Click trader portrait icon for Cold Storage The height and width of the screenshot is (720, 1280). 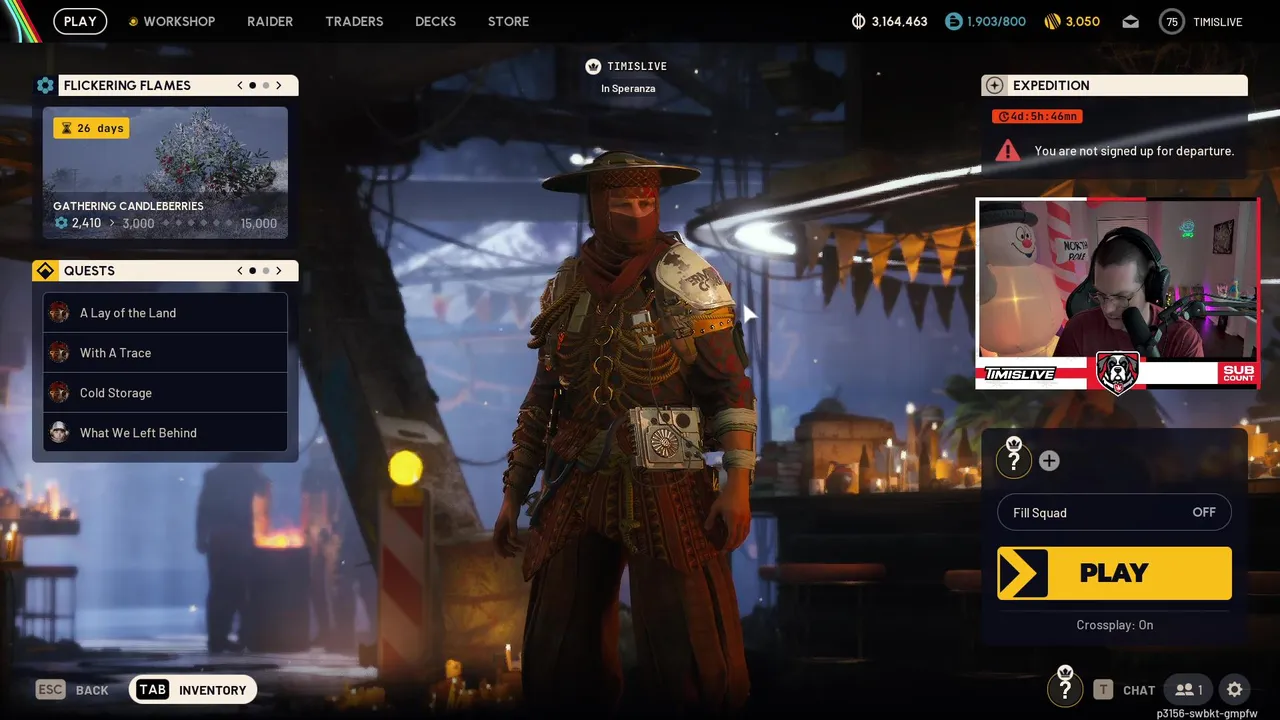(59, 393)
